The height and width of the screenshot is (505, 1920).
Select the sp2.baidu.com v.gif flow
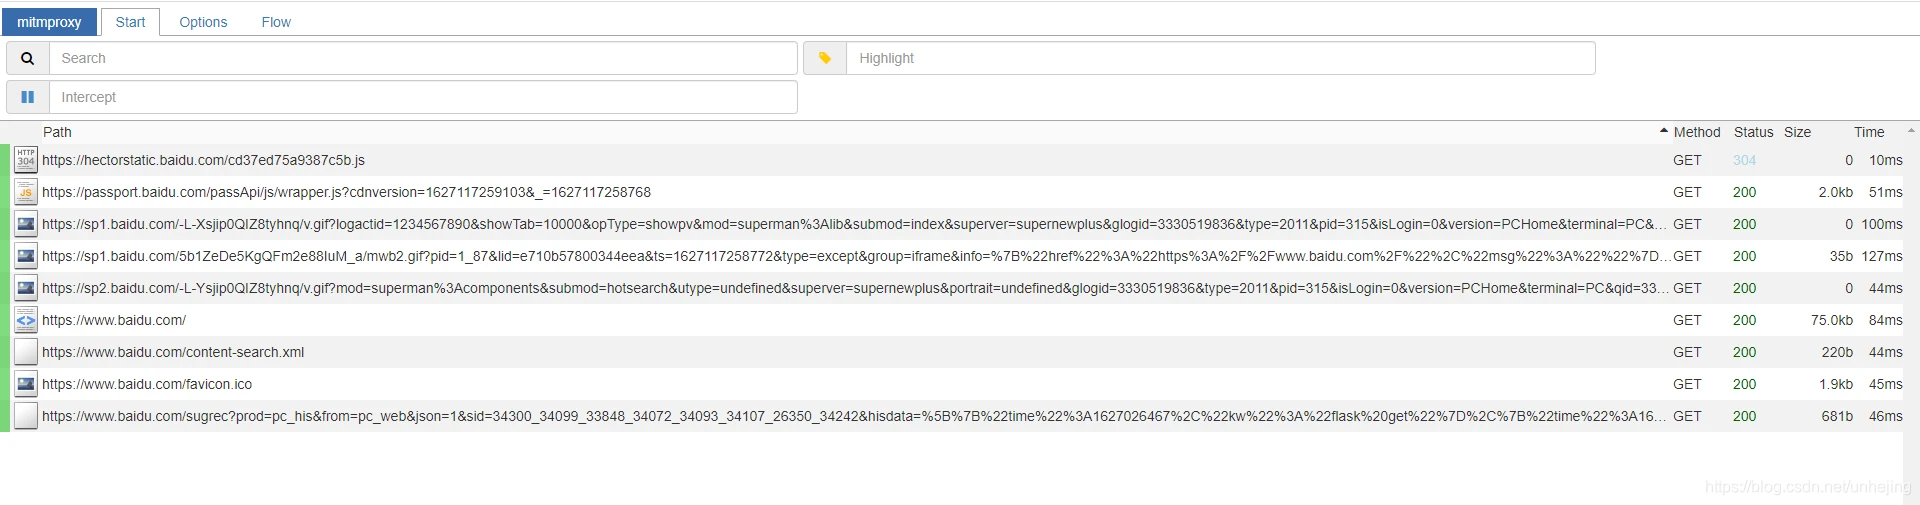(x=951, y=288)
